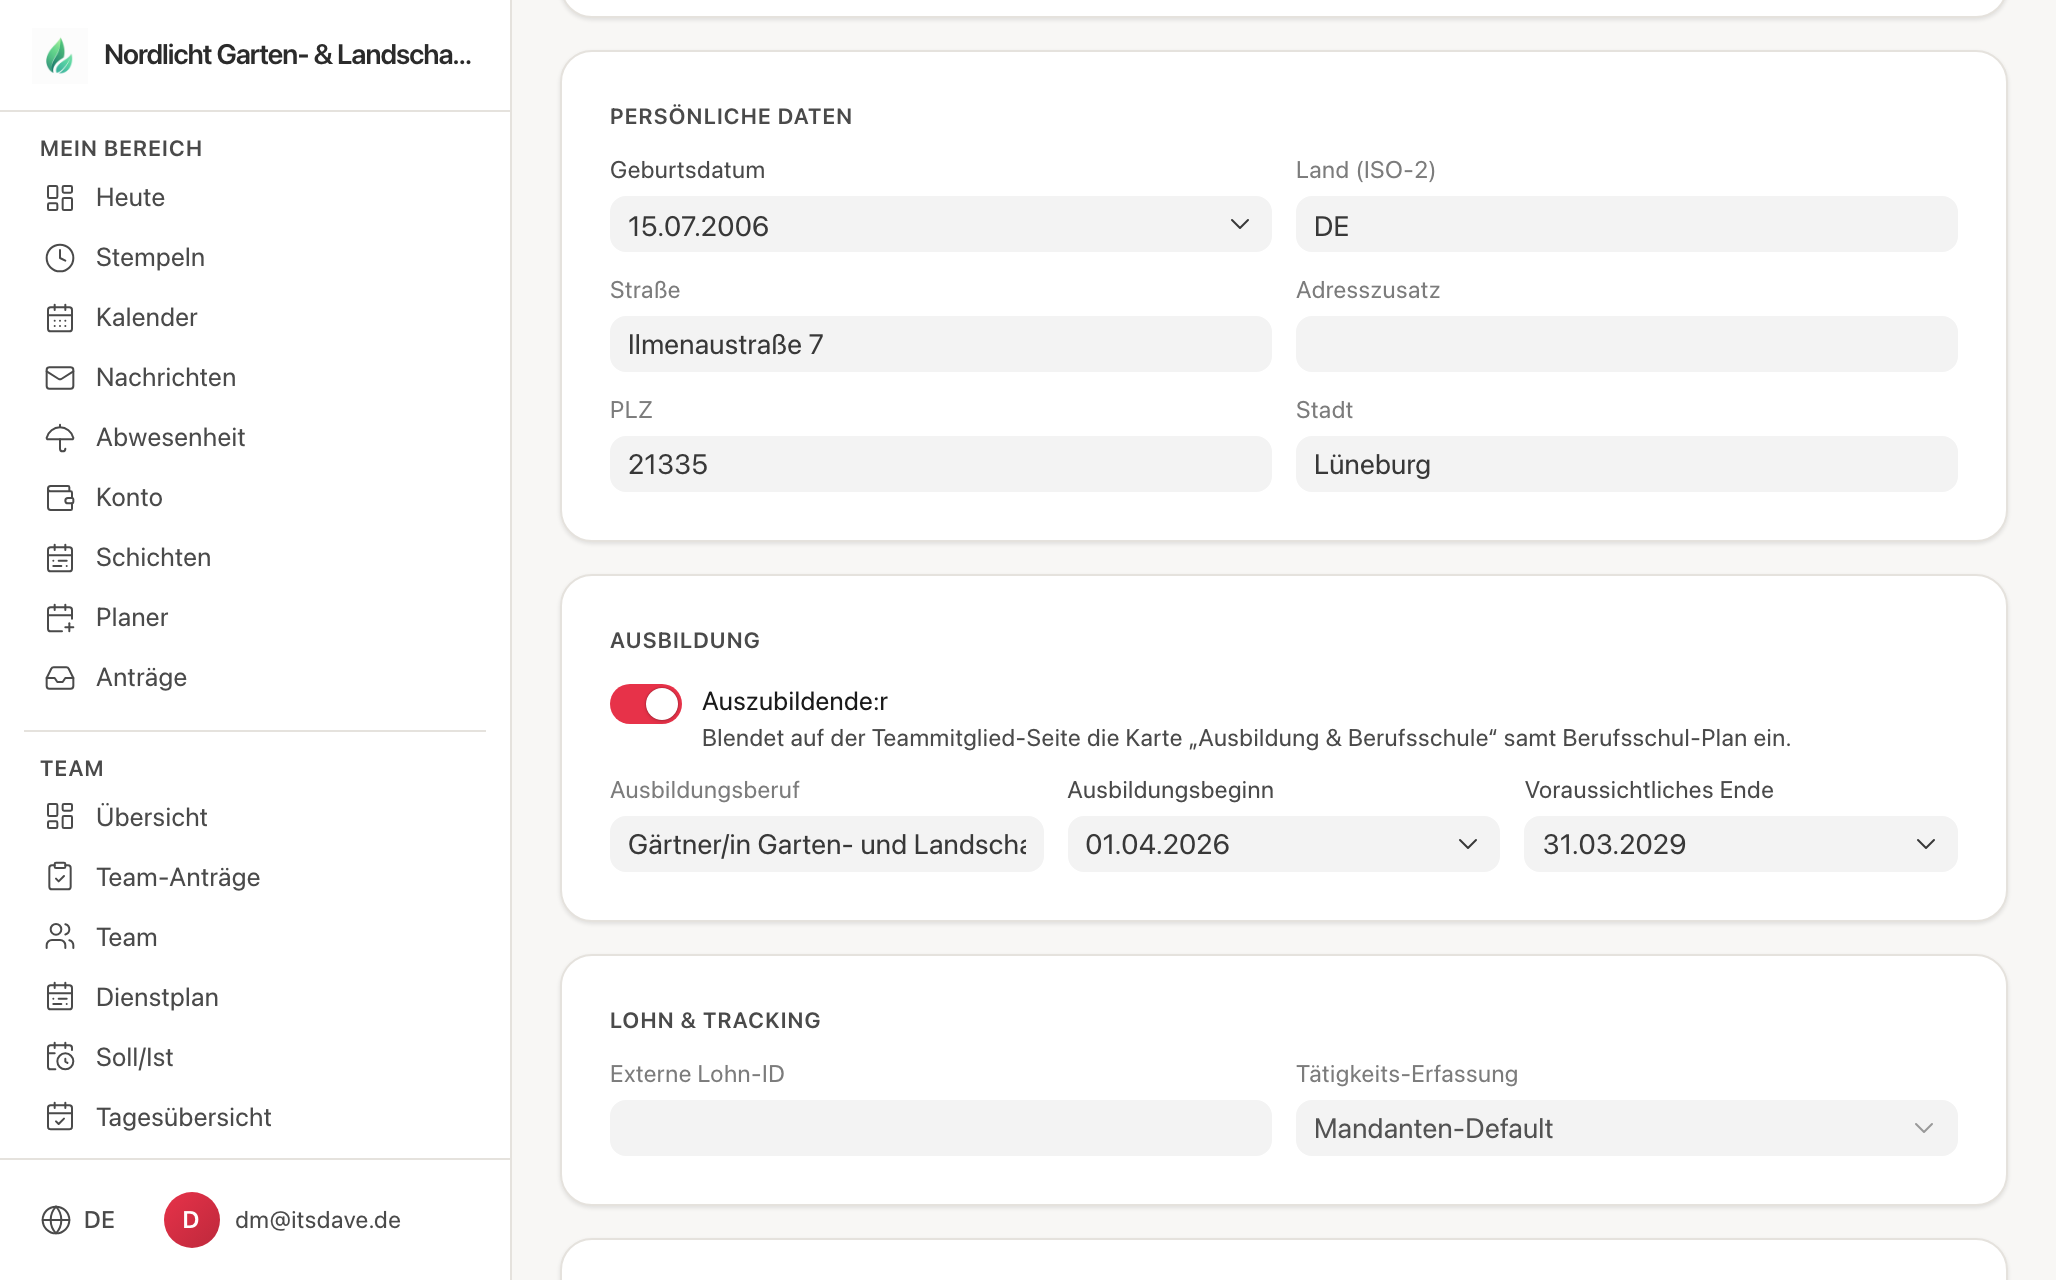
Task: Go to the Abwesenheit page
Action: [x=170, y=438]
